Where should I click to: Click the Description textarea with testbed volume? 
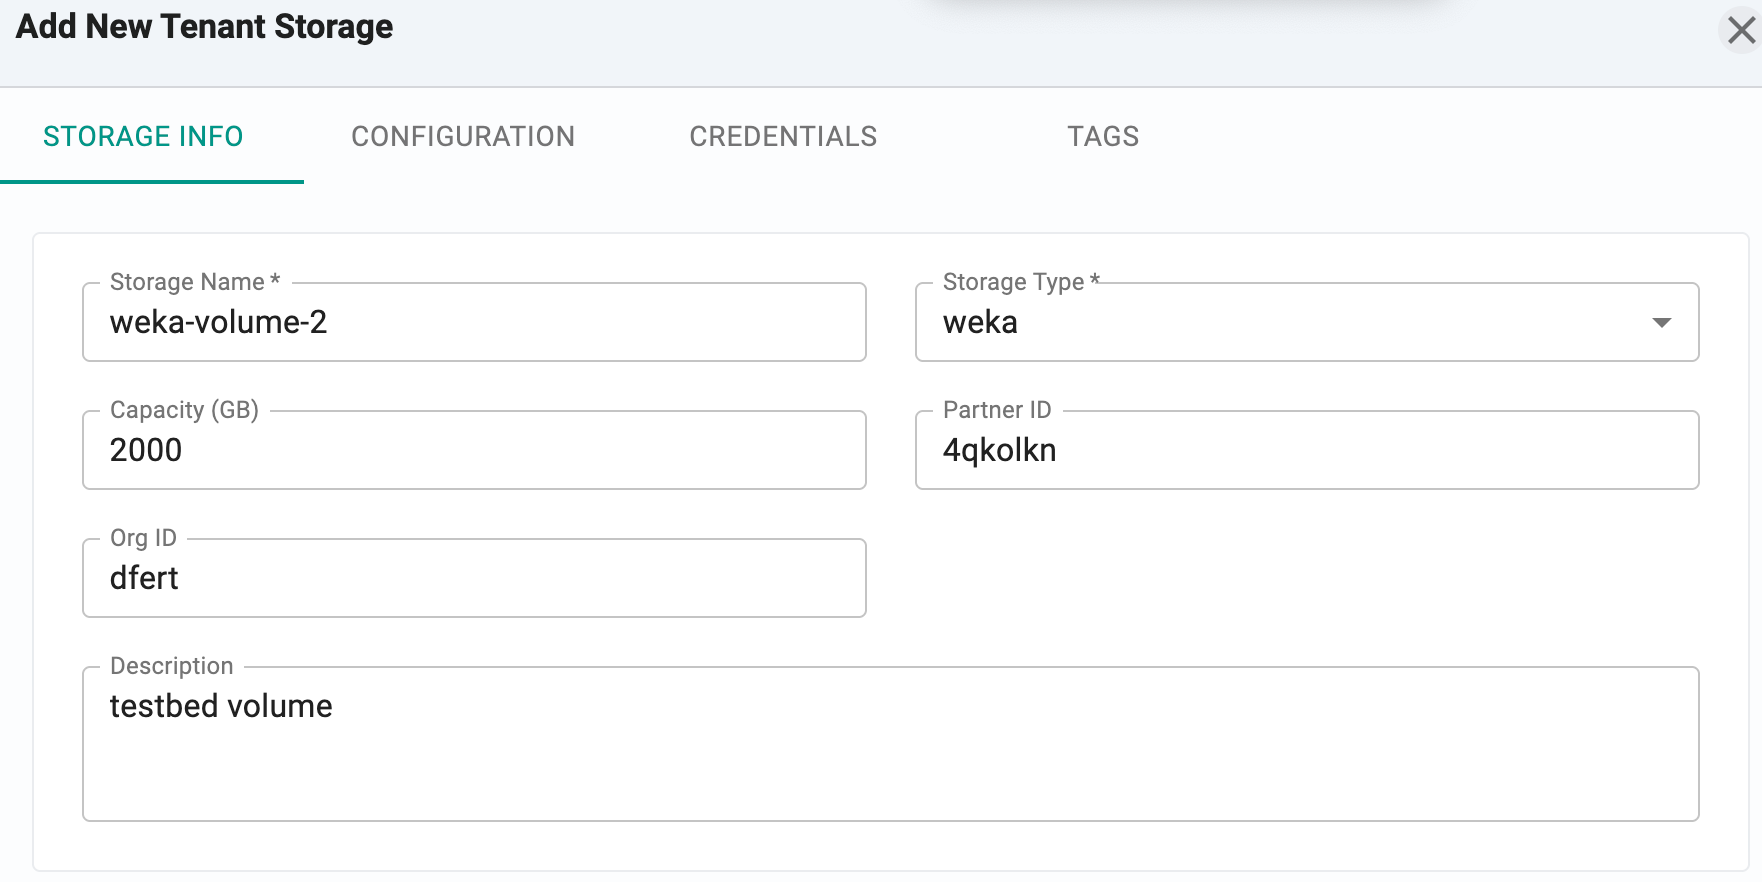coord(891,744)
